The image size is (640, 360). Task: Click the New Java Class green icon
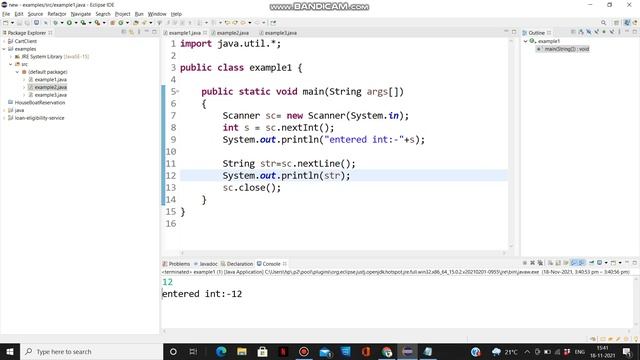pos(120,23)
